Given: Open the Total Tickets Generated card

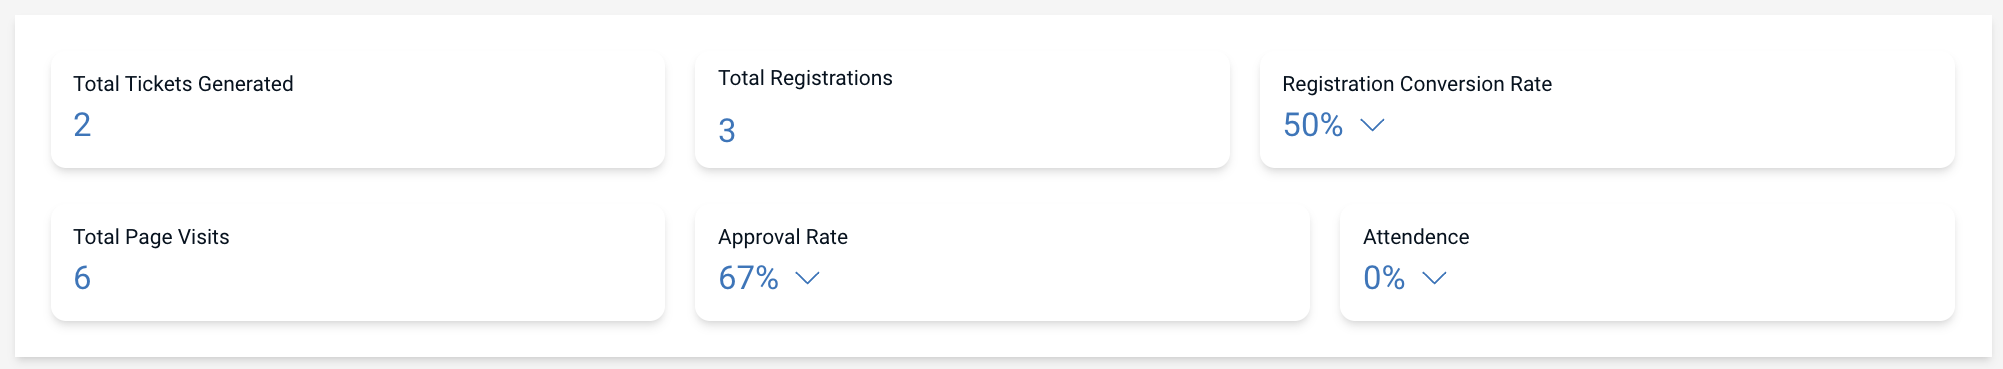Looking at the screenshot, I should point(358,111).
